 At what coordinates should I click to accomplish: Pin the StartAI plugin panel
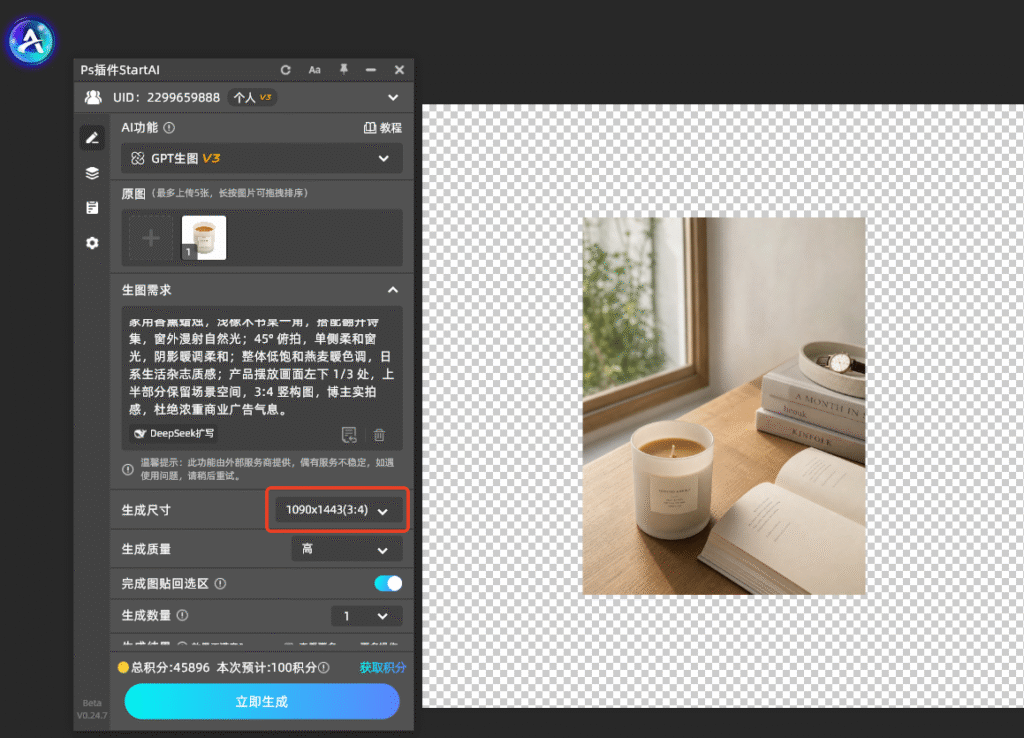coord(344,69)
